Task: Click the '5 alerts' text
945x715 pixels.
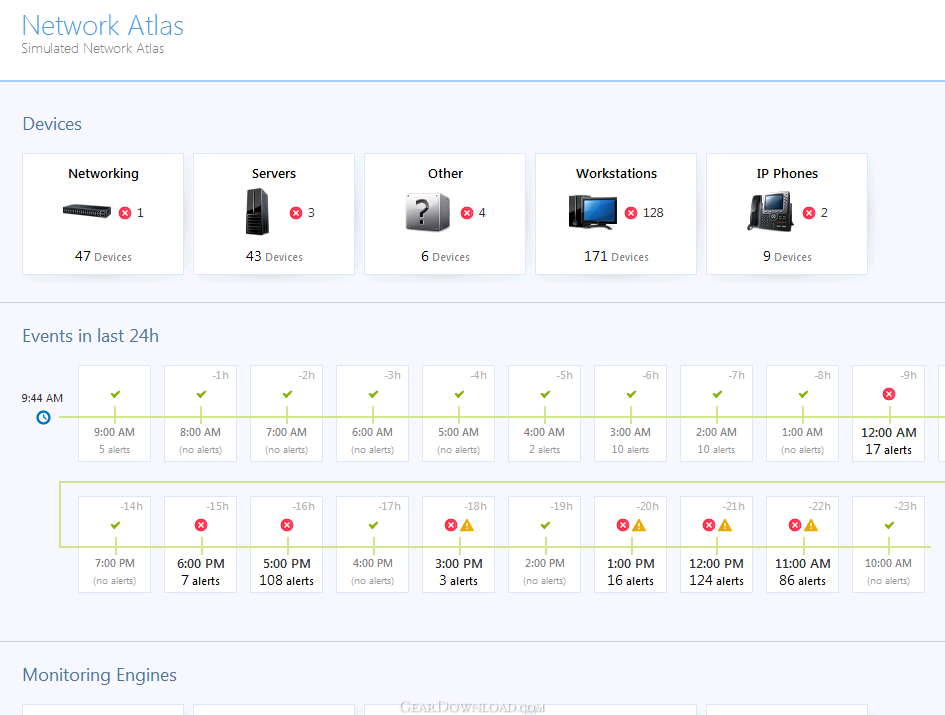Action: 115,449
